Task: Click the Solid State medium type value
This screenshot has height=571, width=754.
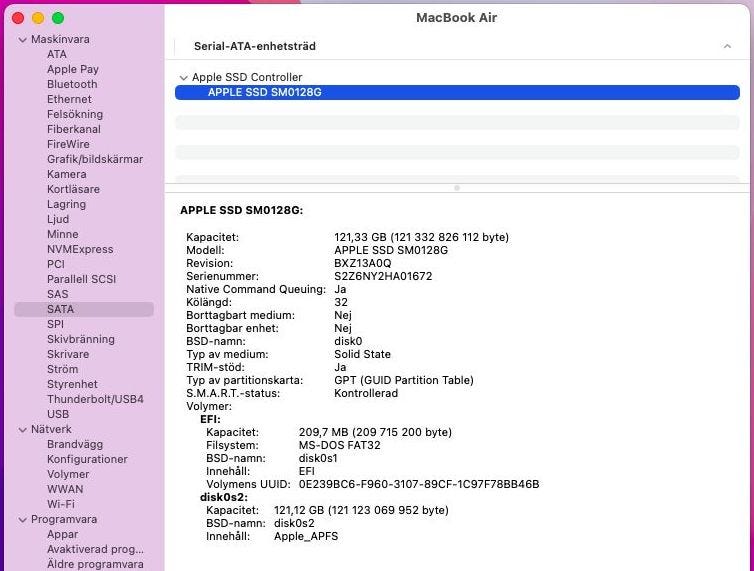Action: click(362, 354)
